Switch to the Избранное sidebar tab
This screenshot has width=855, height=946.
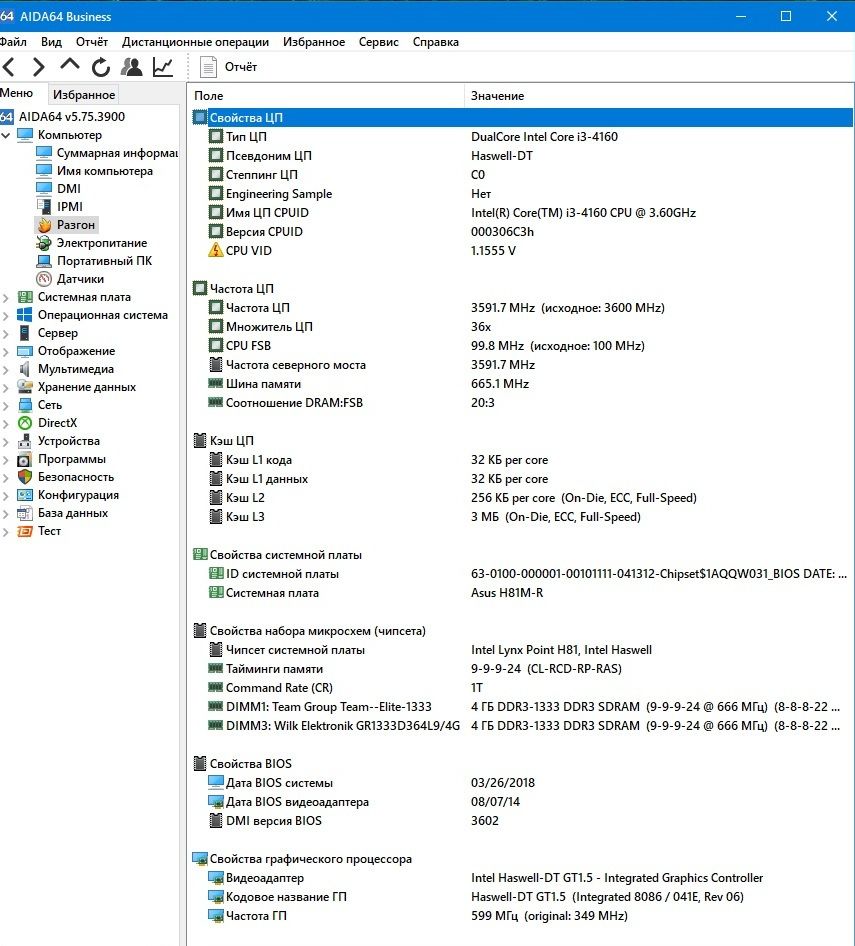[x=84, y=95]
